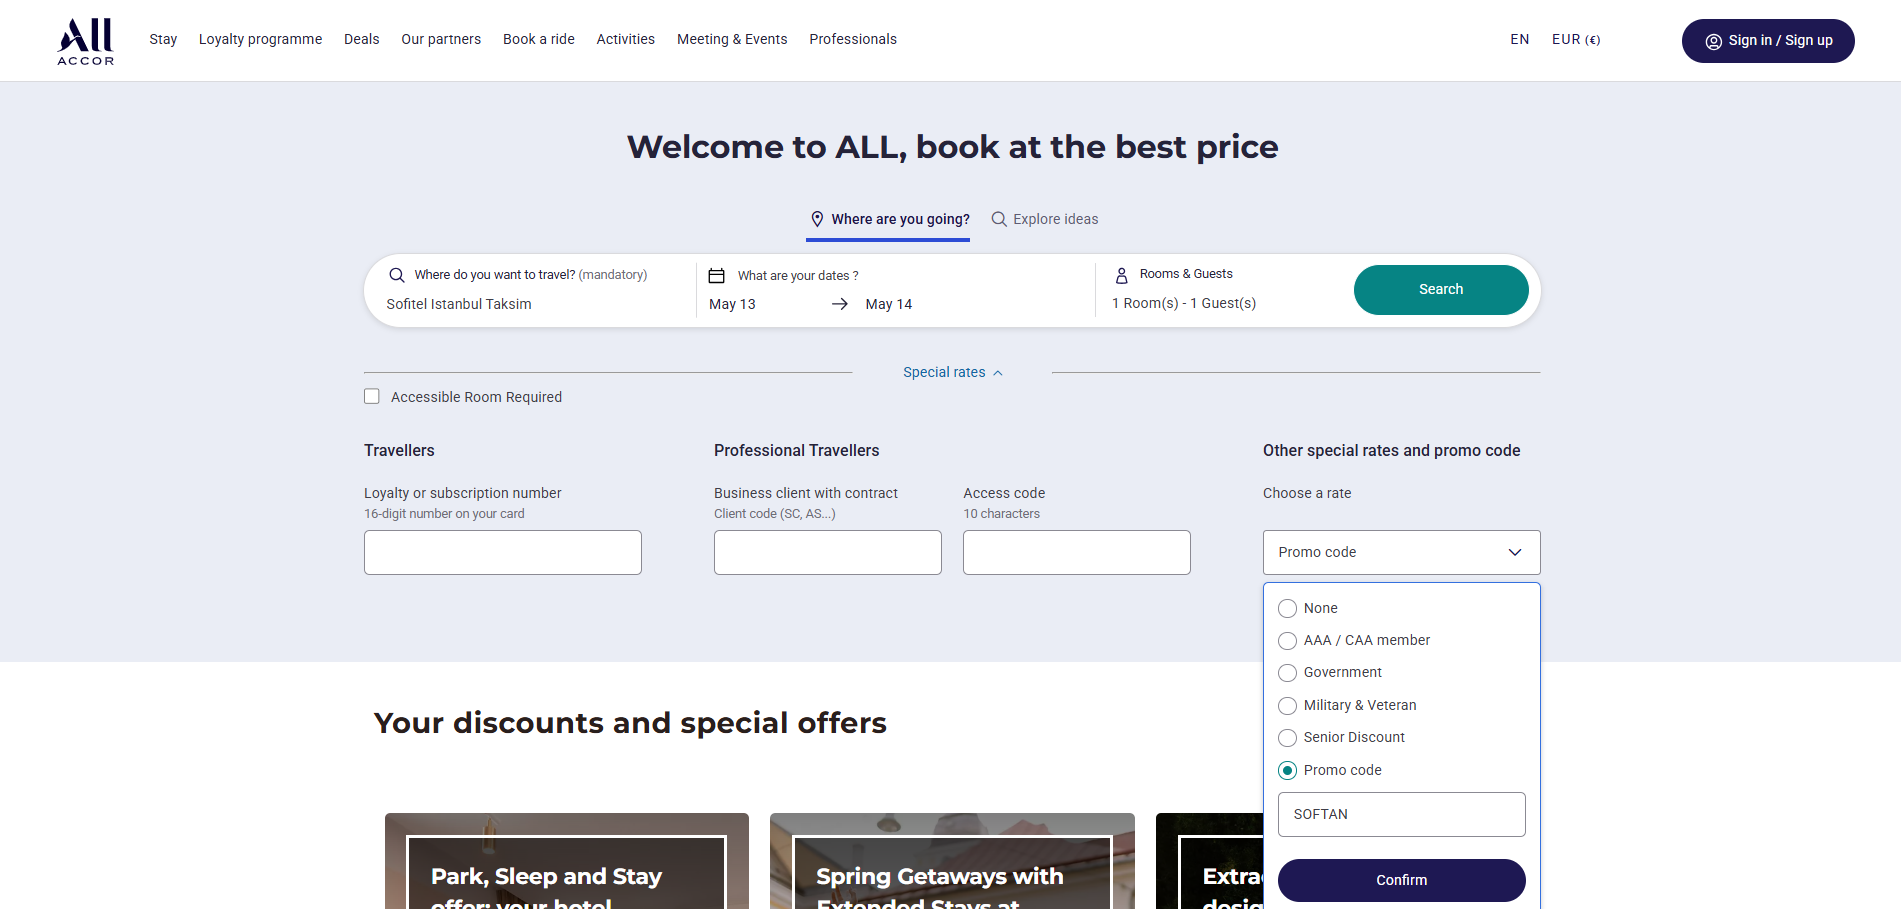This screenshot has width=1901, height=909.
Task: Check the Accessible Room Required box
Action: [372, 397]
